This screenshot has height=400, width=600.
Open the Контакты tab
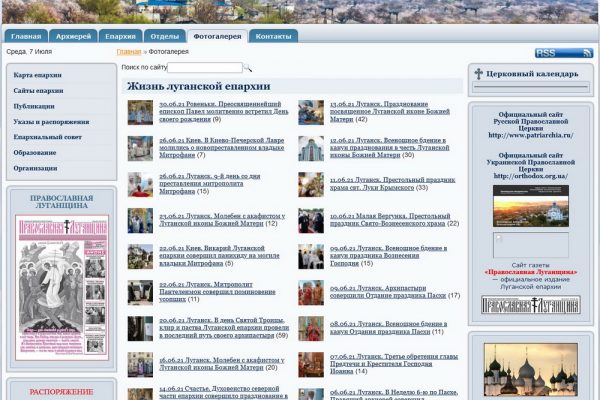point(273,36)
